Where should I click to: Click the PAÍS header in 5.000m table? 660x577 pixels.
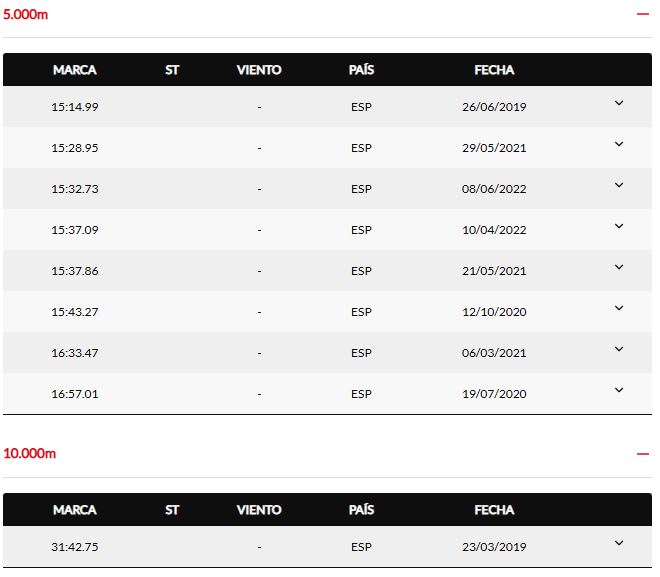(x=361, y=70)
